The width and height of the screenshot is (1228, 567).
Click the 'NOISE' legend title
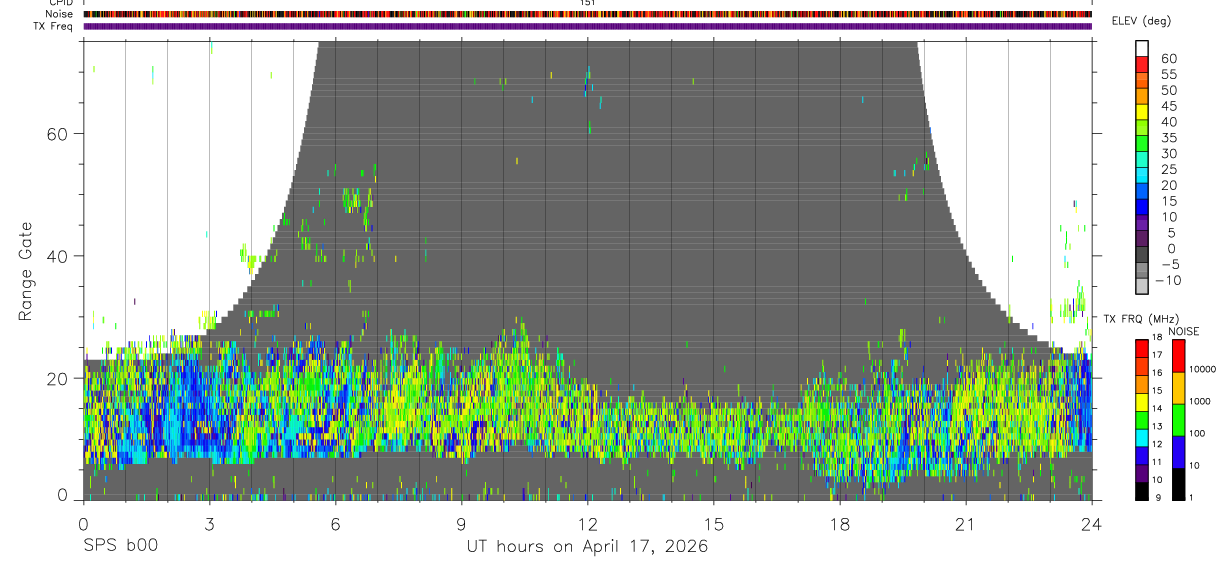1184,331
